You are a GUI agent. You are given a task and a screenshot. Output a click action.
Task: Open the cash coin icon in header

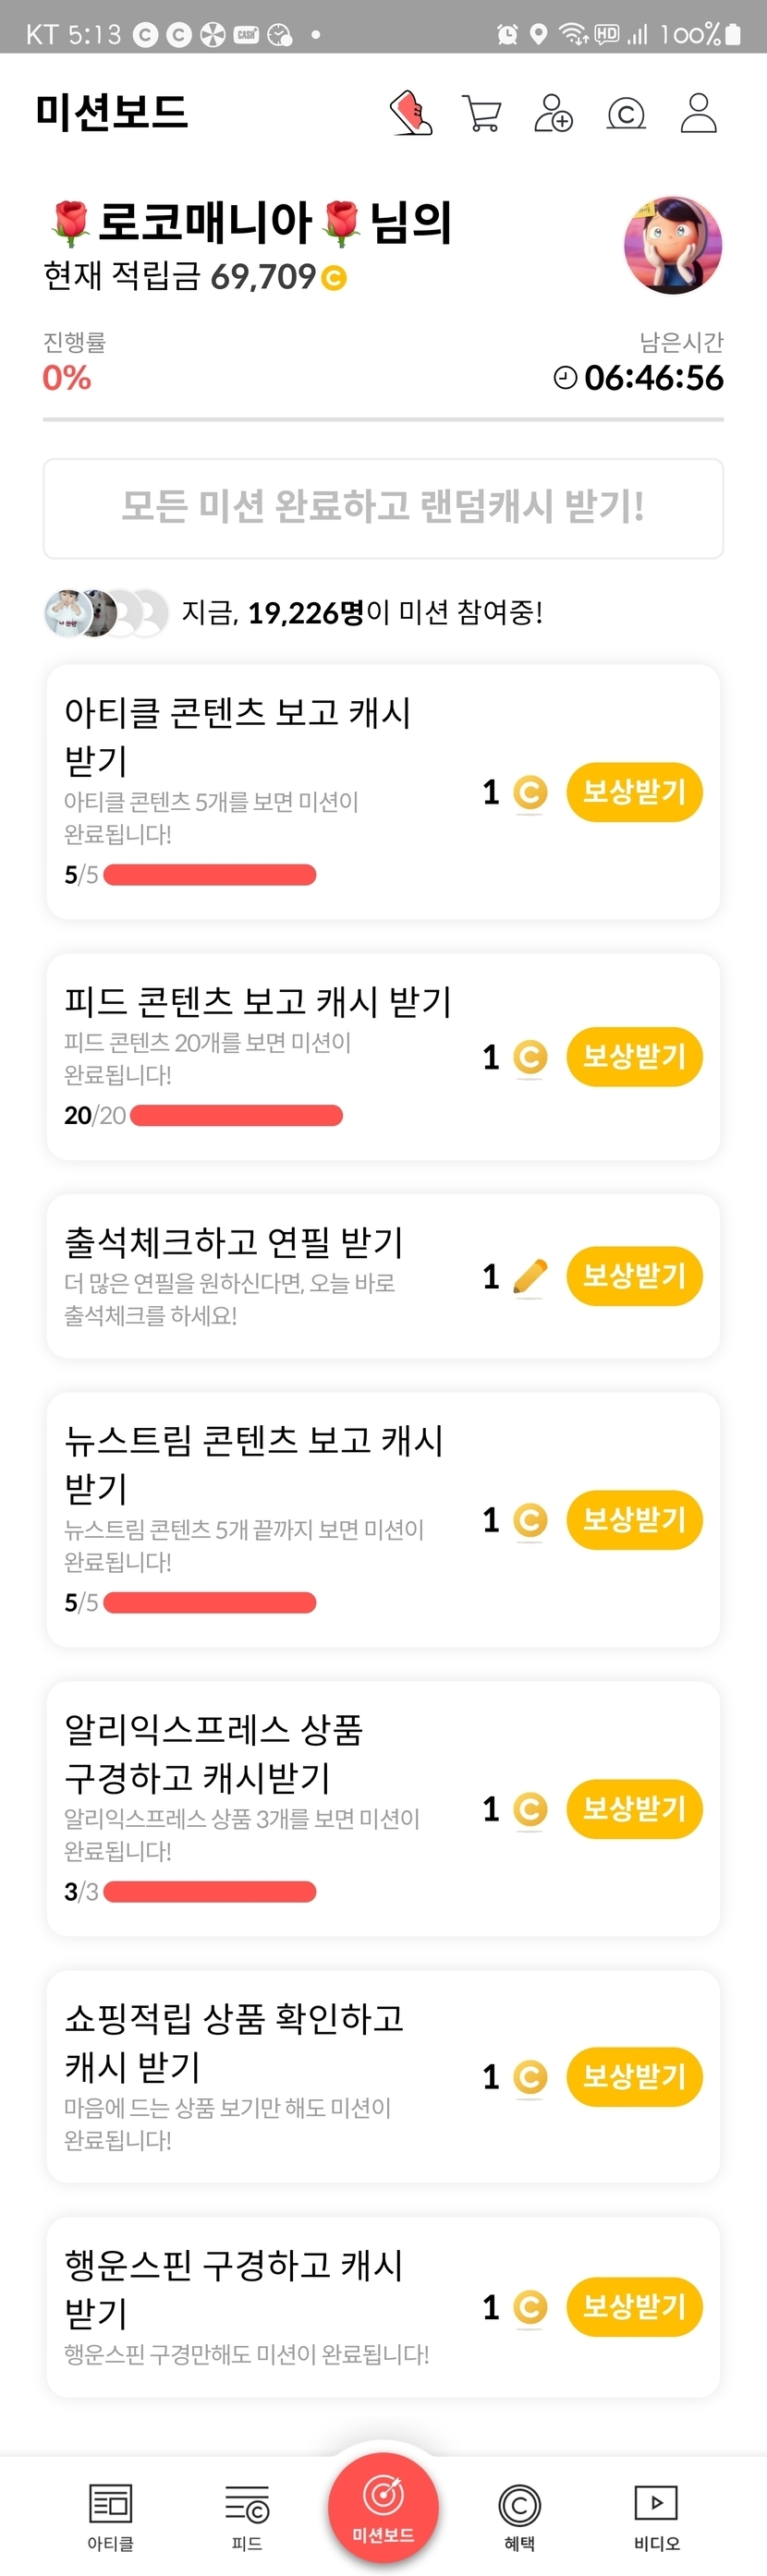click(626, 114)
